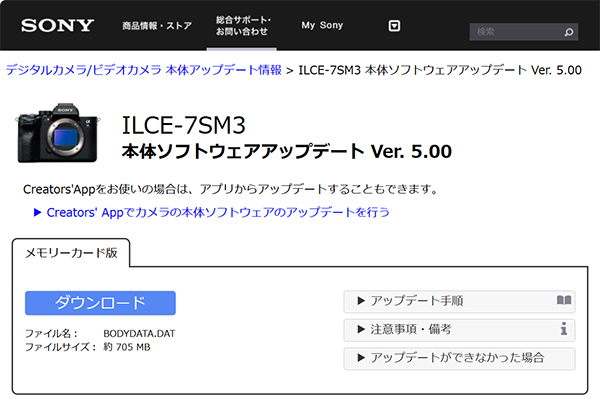This screenshot has height=403, width=600.
Task: Click the 本体ソフトウェアアップデート Ver. 5.00 subheading
Action: point(287,152)
